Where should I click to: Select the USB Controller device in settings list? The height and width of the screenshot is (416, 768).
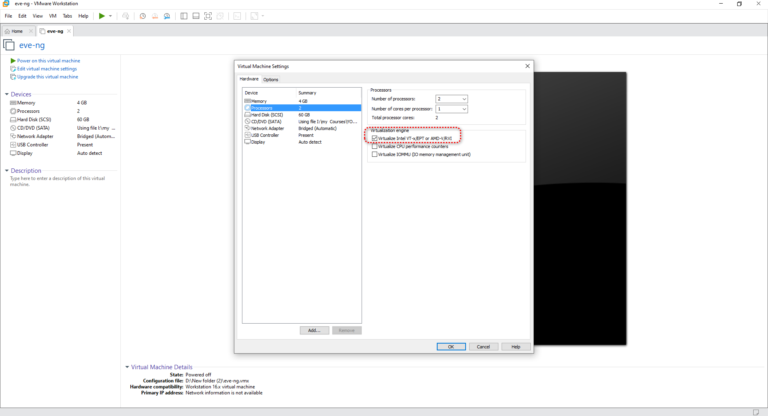(265, 135)
